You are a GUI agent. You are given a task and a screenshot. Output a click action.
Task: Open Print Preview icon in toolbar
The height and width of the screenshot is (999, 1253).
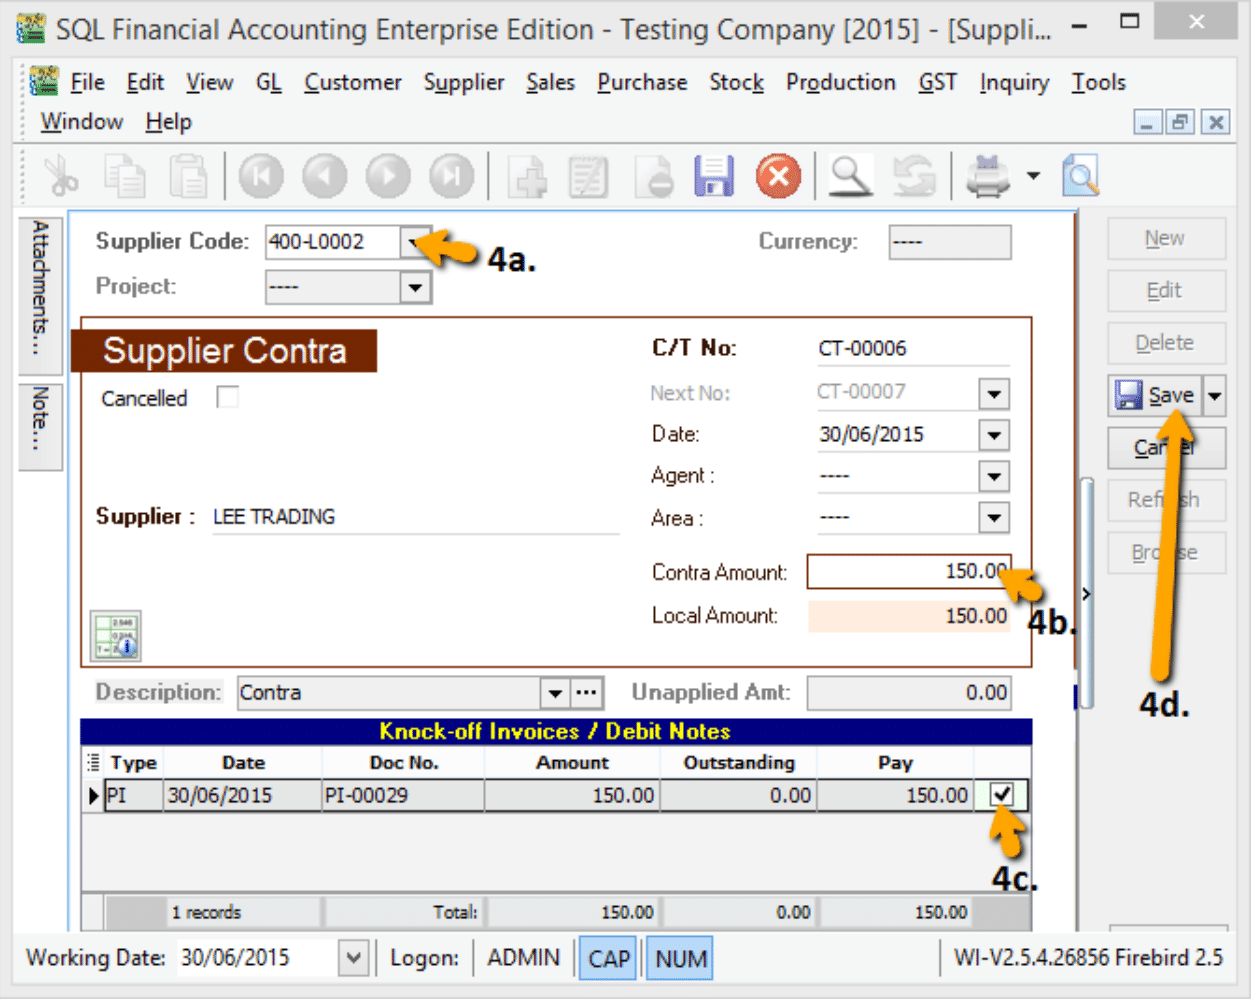[1080, 177]
